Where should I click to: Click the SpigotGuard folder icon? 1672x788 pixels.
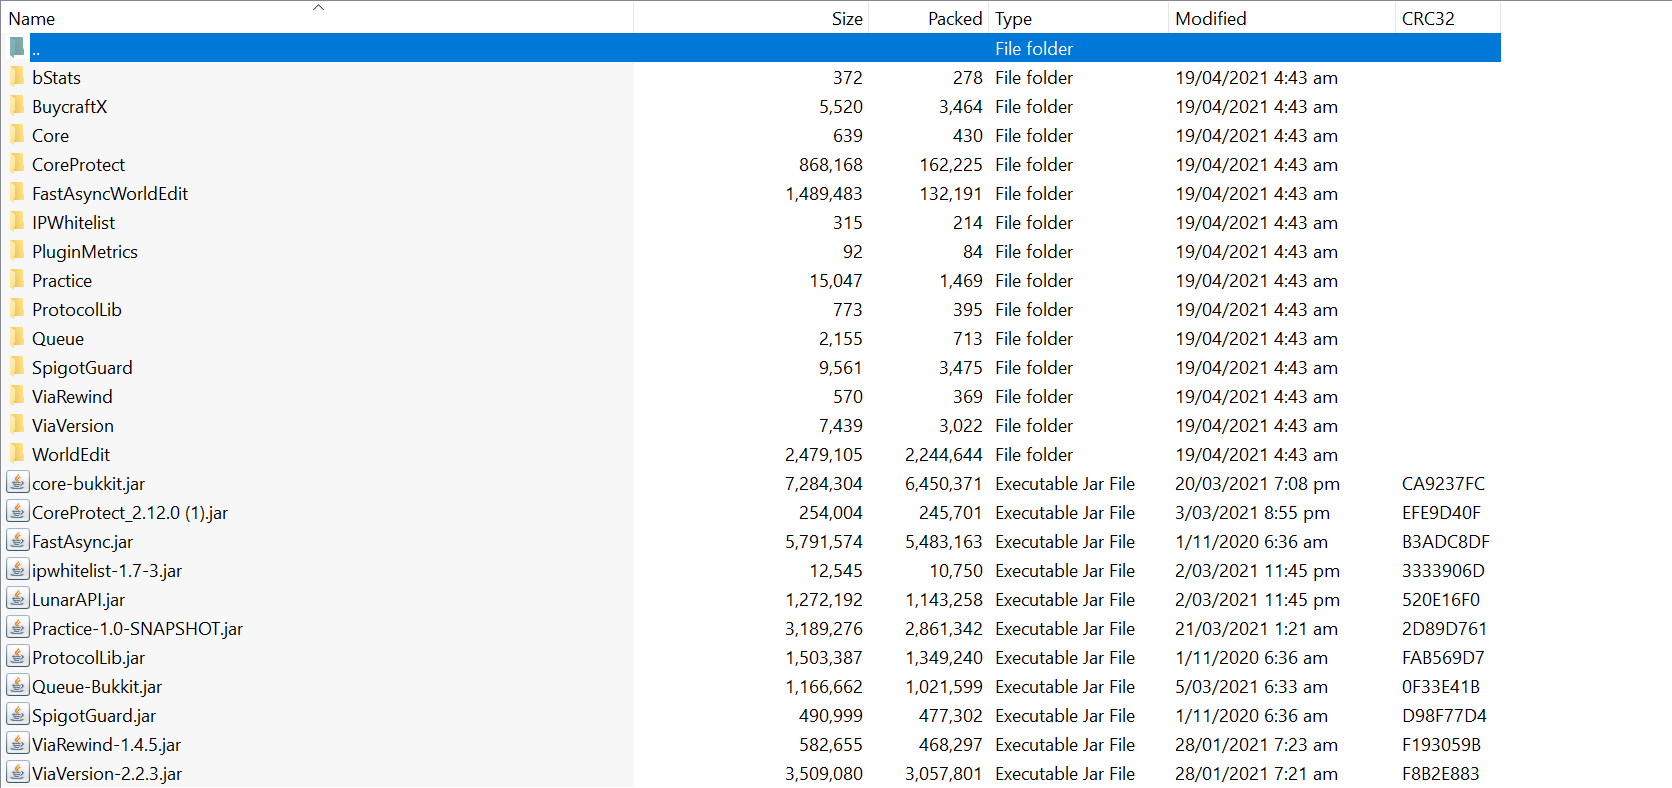click(x=17, y=367)
